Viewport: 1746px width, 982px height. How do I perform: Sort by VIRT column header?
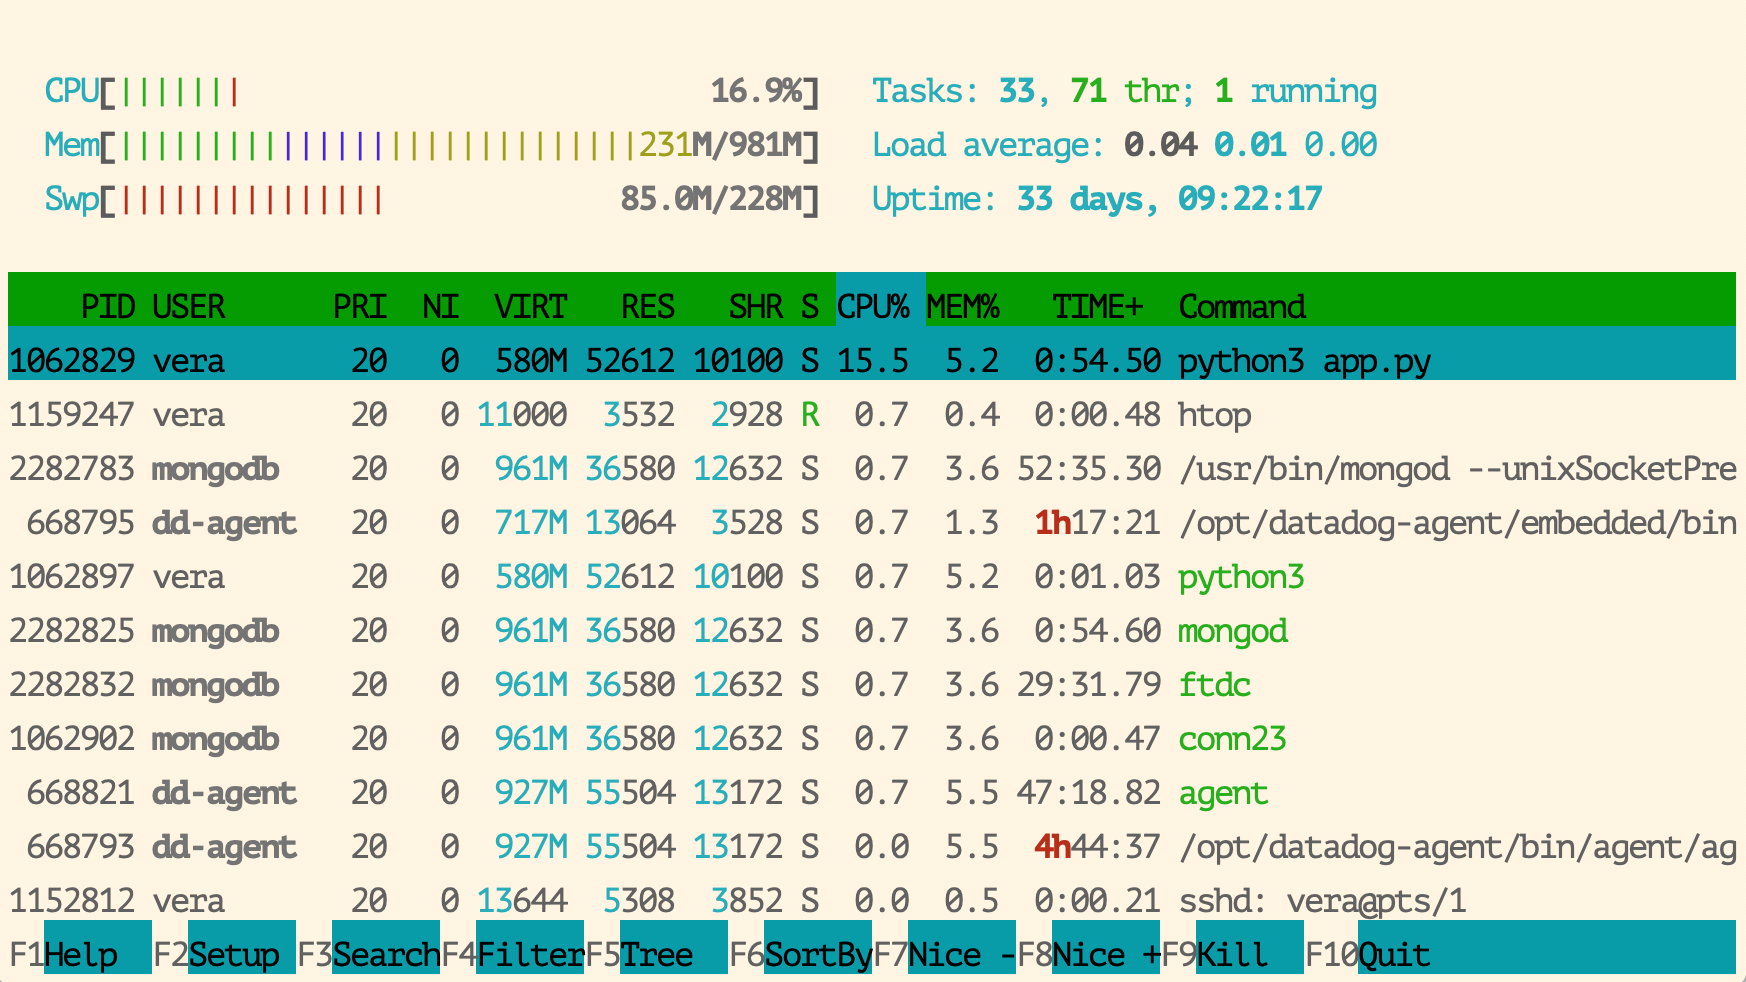coord(531,307)
